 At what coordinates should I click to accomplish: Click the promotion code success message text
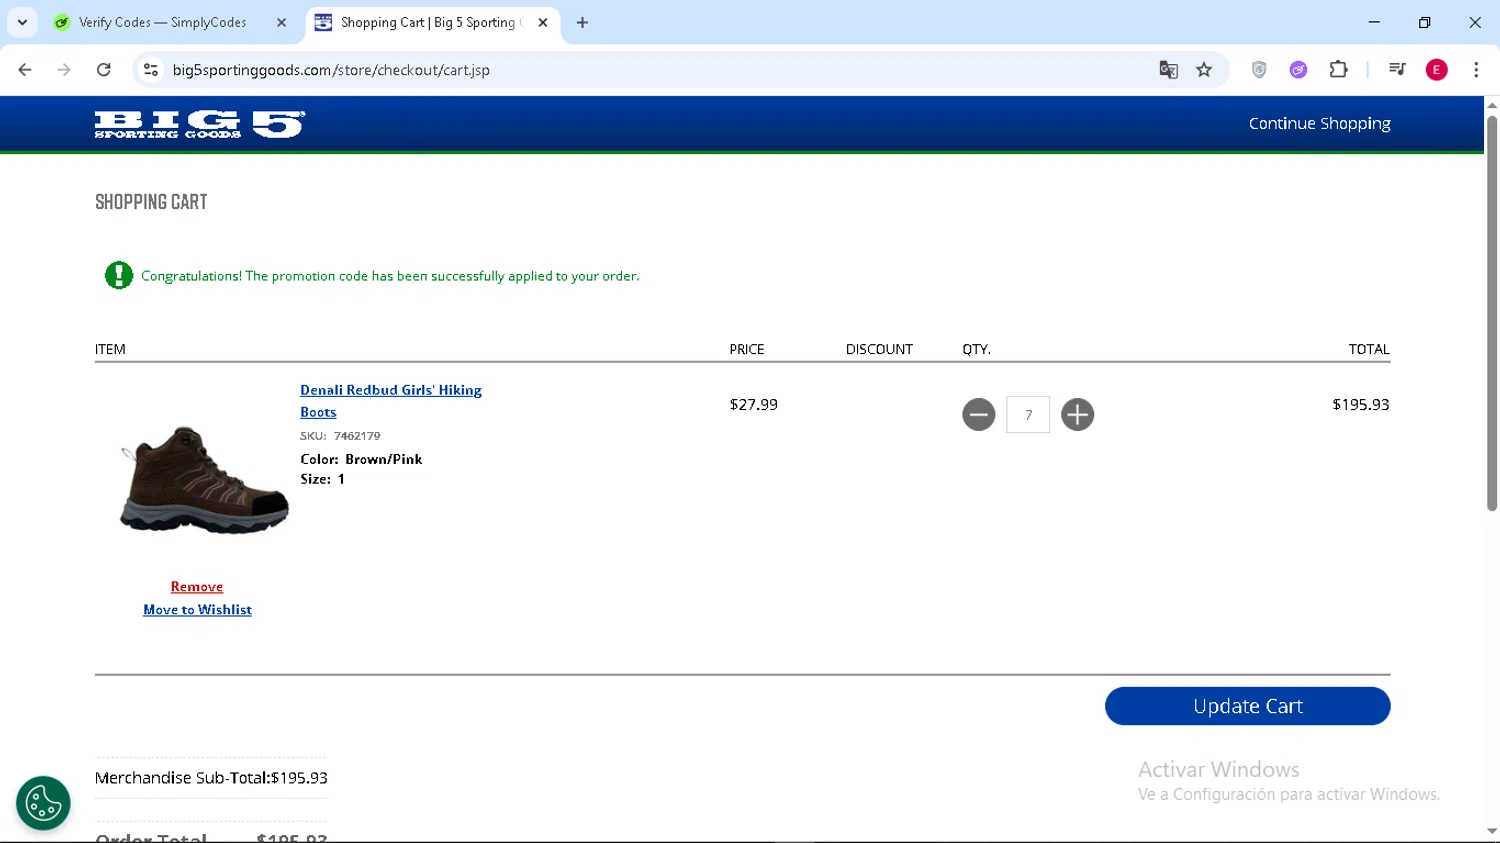coord(390,276)
